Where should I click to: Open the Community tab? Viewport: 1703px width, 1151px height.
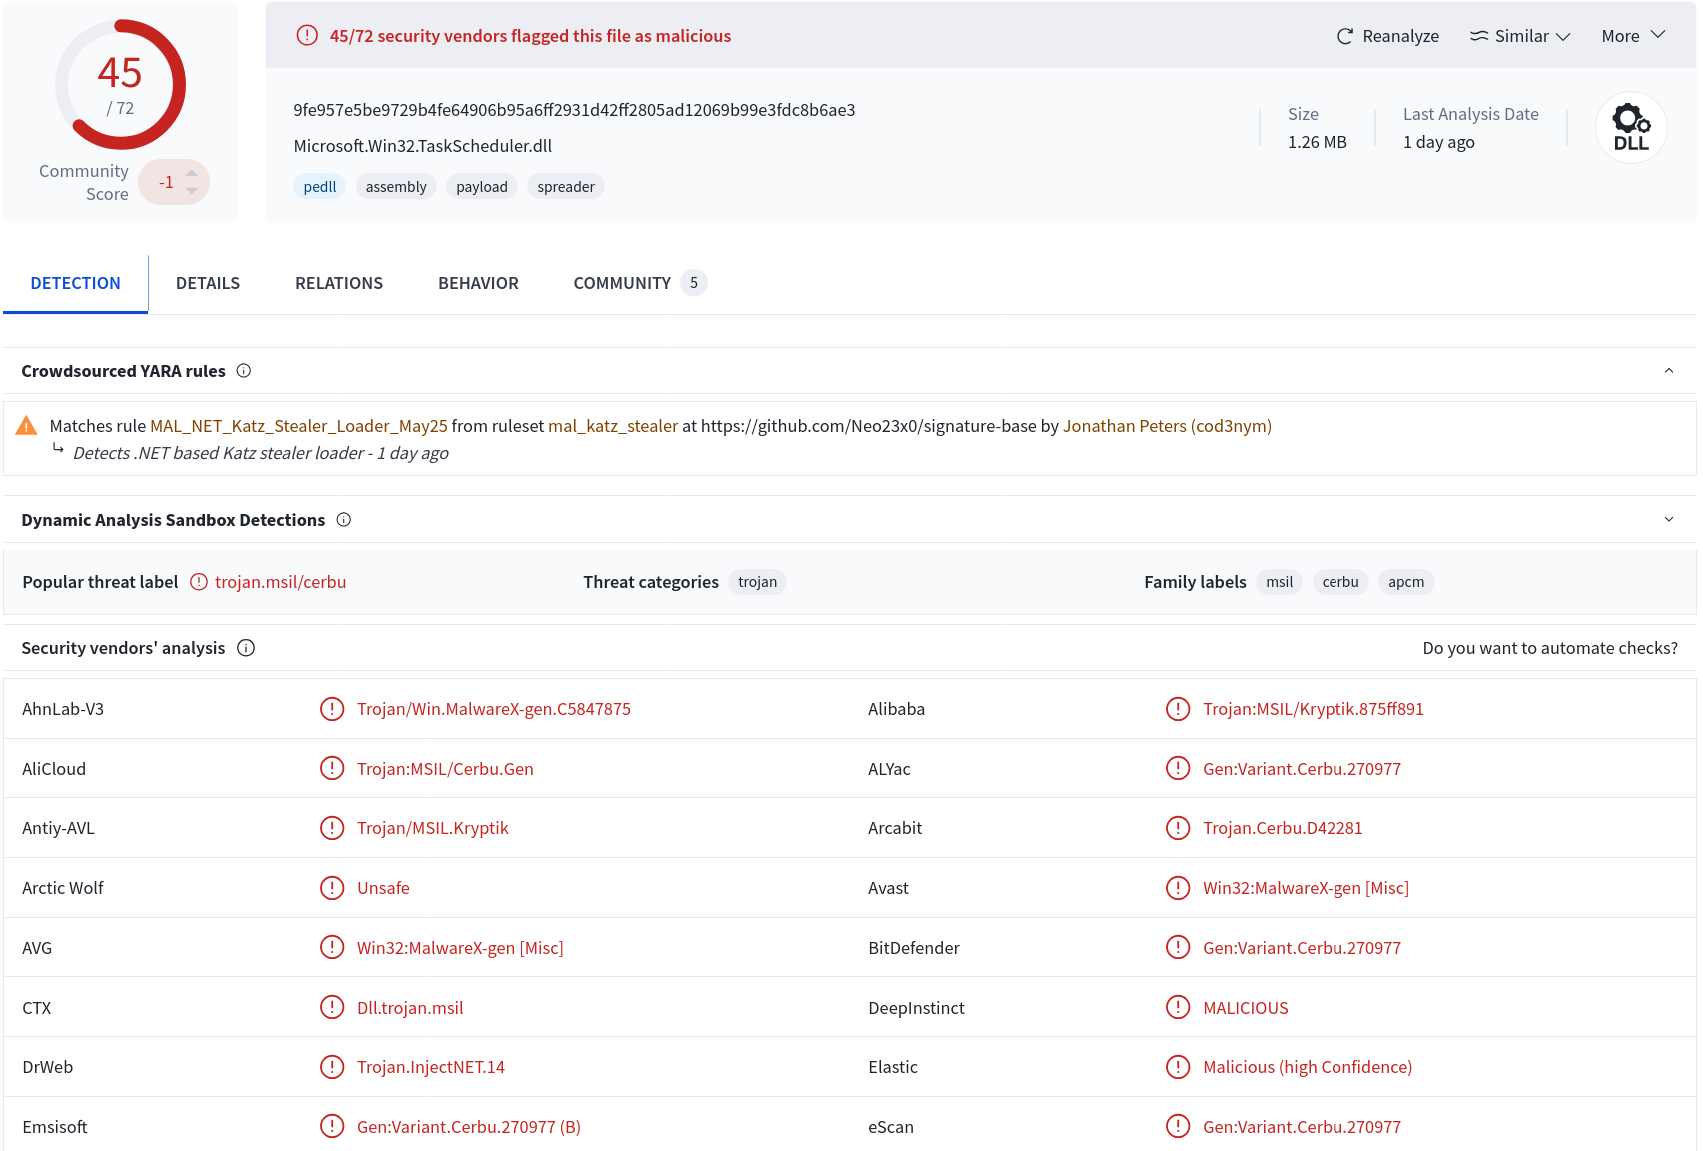(640, 283)
